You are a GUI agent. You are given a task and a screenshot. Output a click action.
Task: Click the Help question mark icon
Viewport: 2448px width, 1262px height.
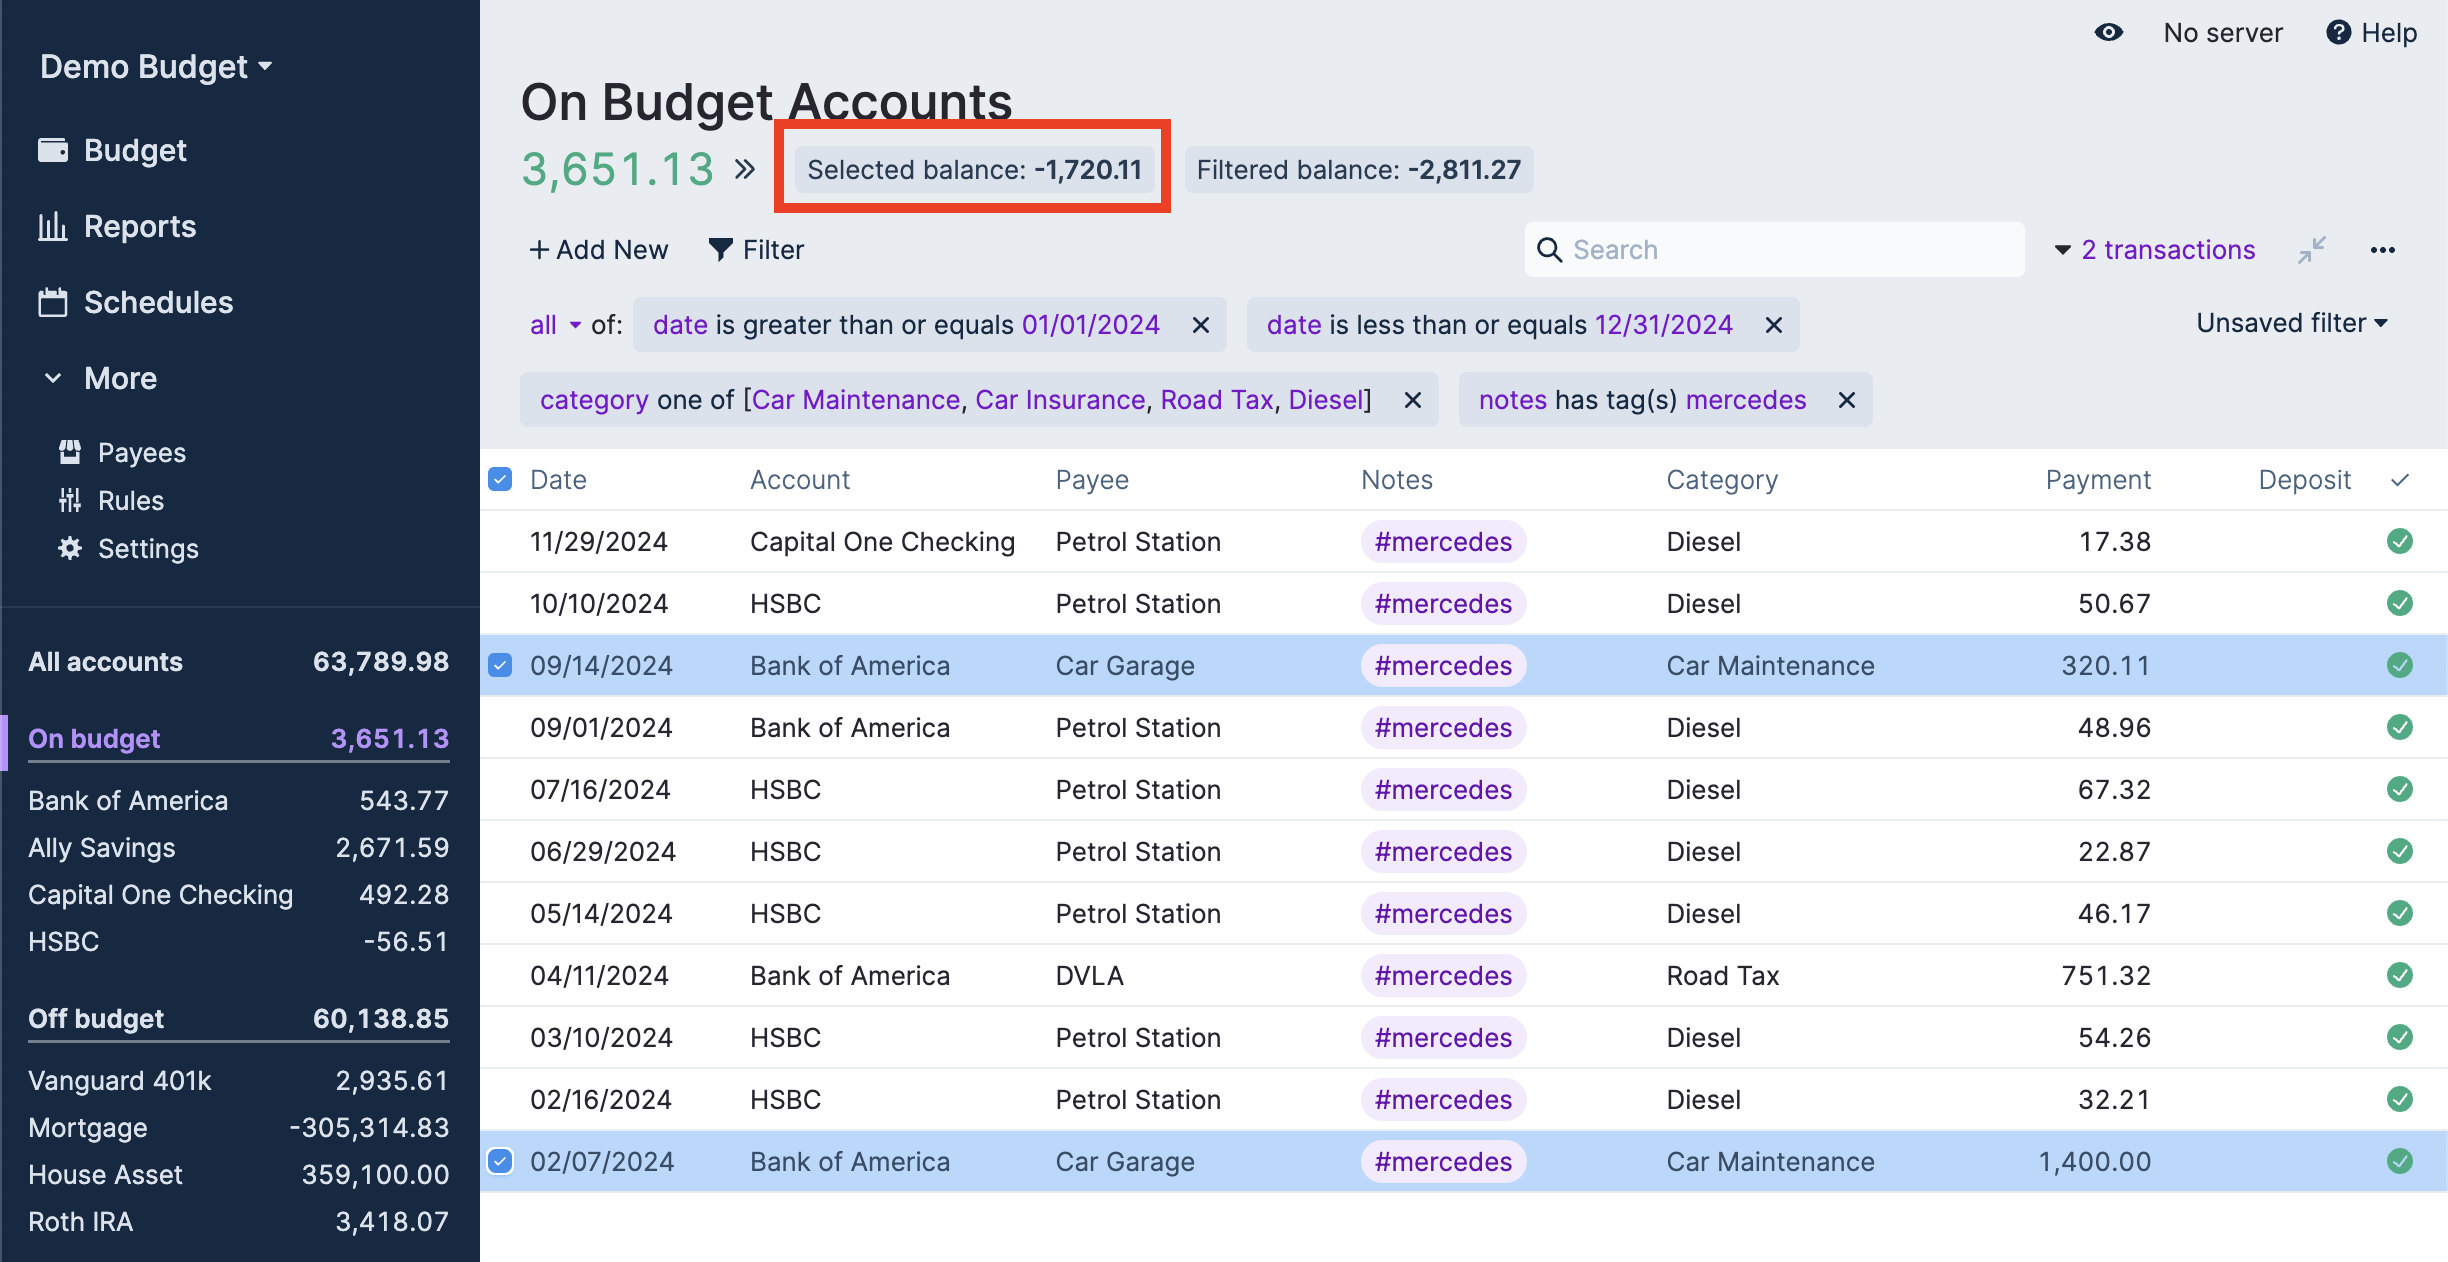[x=2338, y=33]
